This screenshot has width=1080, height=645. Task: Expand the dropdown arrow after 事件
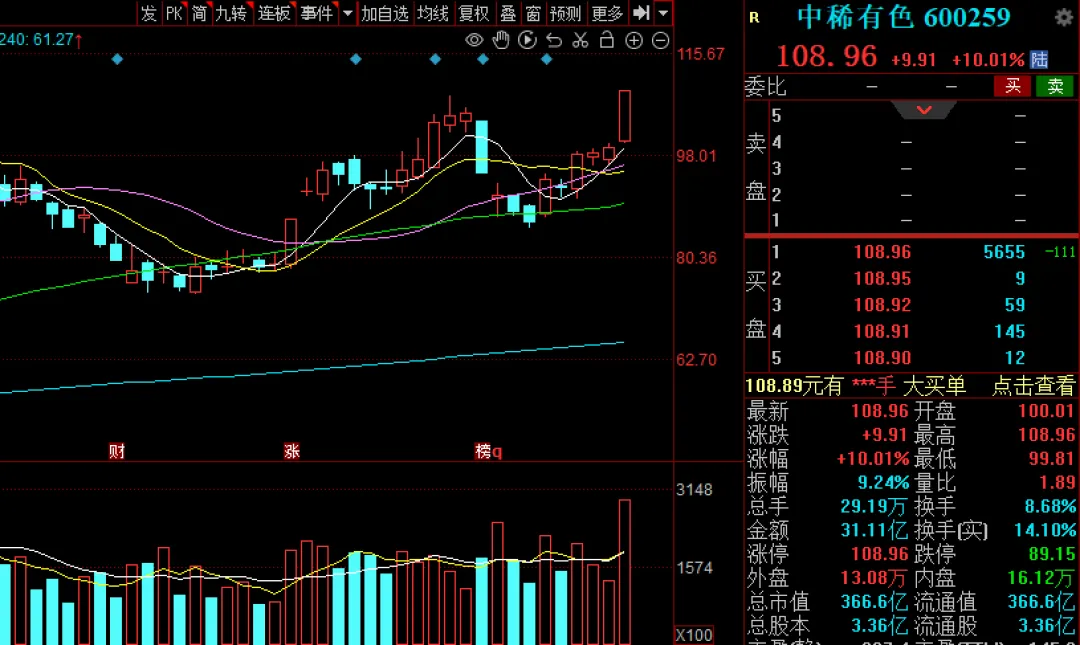point(348,13)
